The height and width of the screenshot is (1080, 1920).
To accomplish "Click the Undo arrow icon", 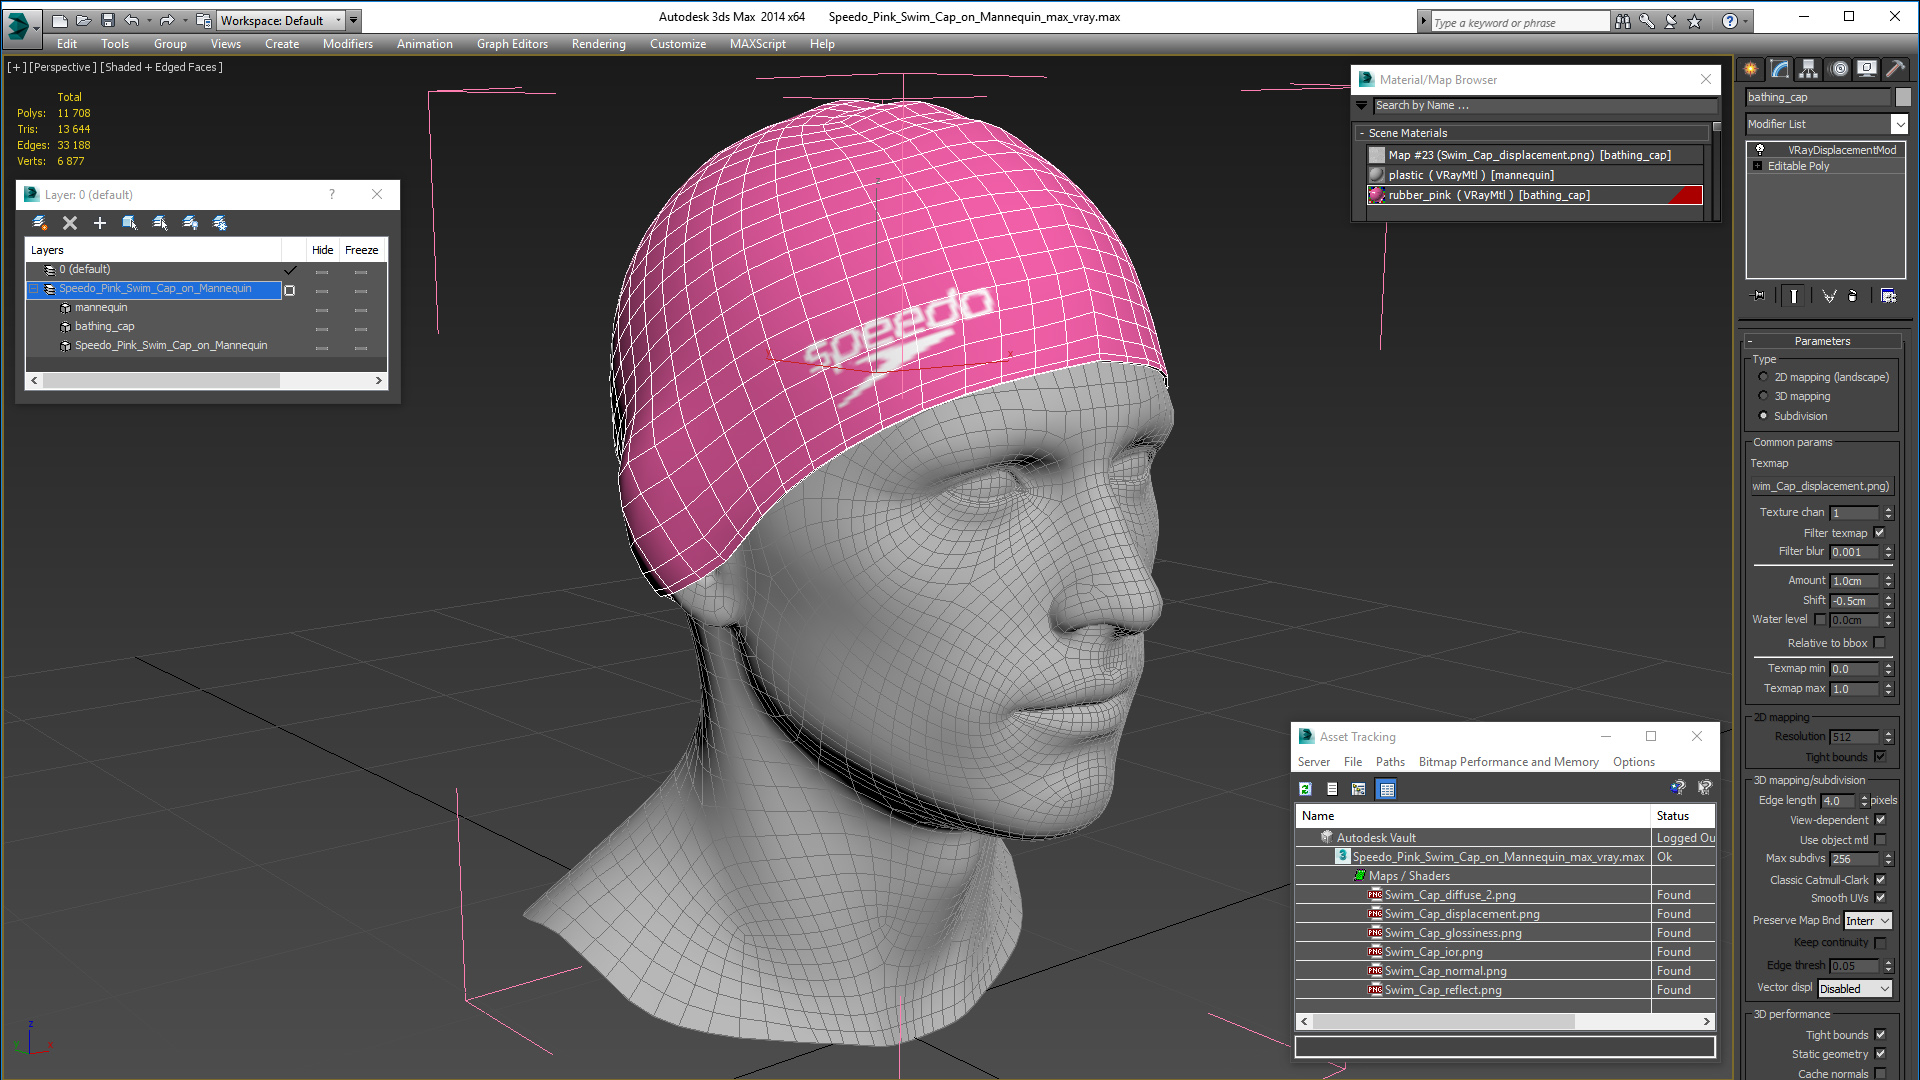I will (131, 20).
